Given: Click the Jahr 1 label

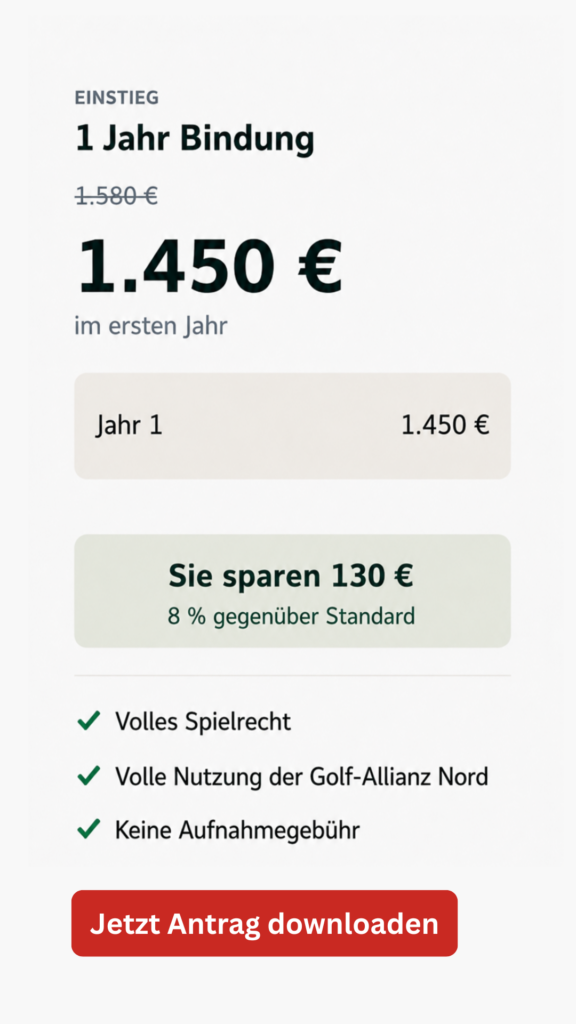Looking at the screenshot, I should click(129, 426).
